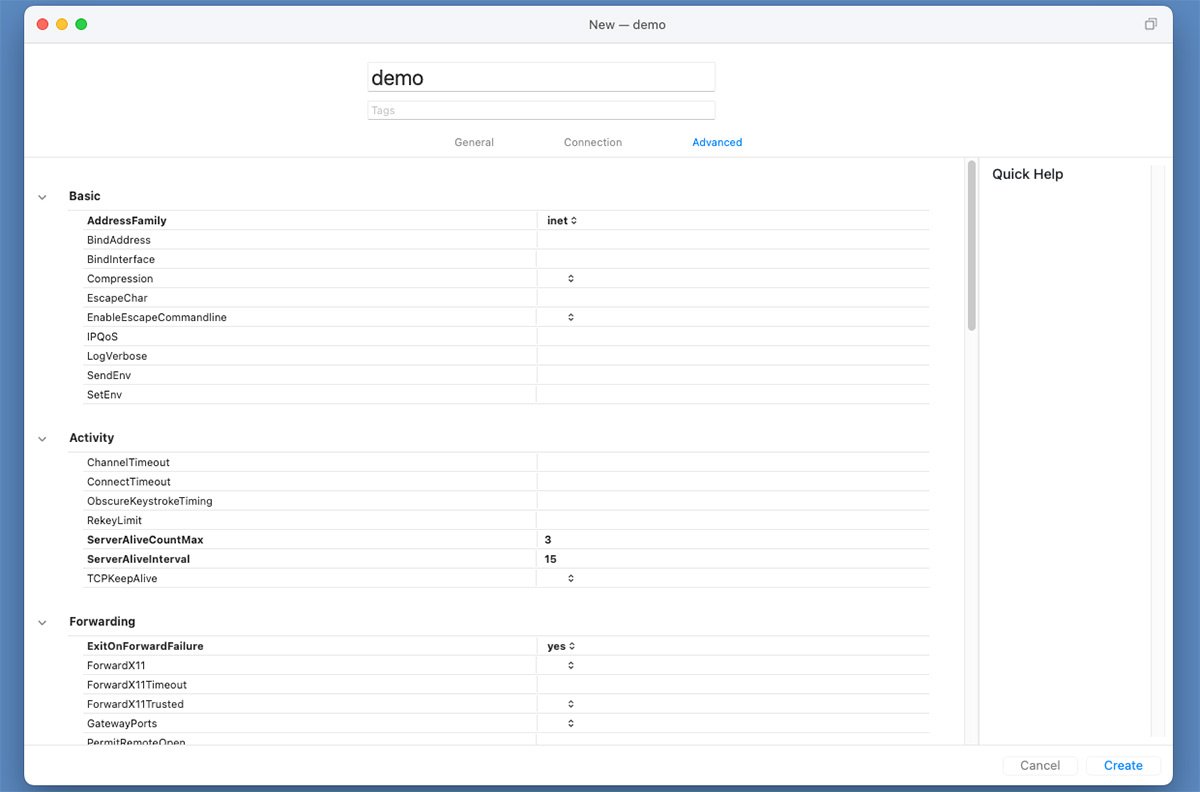Screen dimensions: 1200x792
Task: Open the ExitOnForwardFailure yes dropdown
Action: point(562,647)
